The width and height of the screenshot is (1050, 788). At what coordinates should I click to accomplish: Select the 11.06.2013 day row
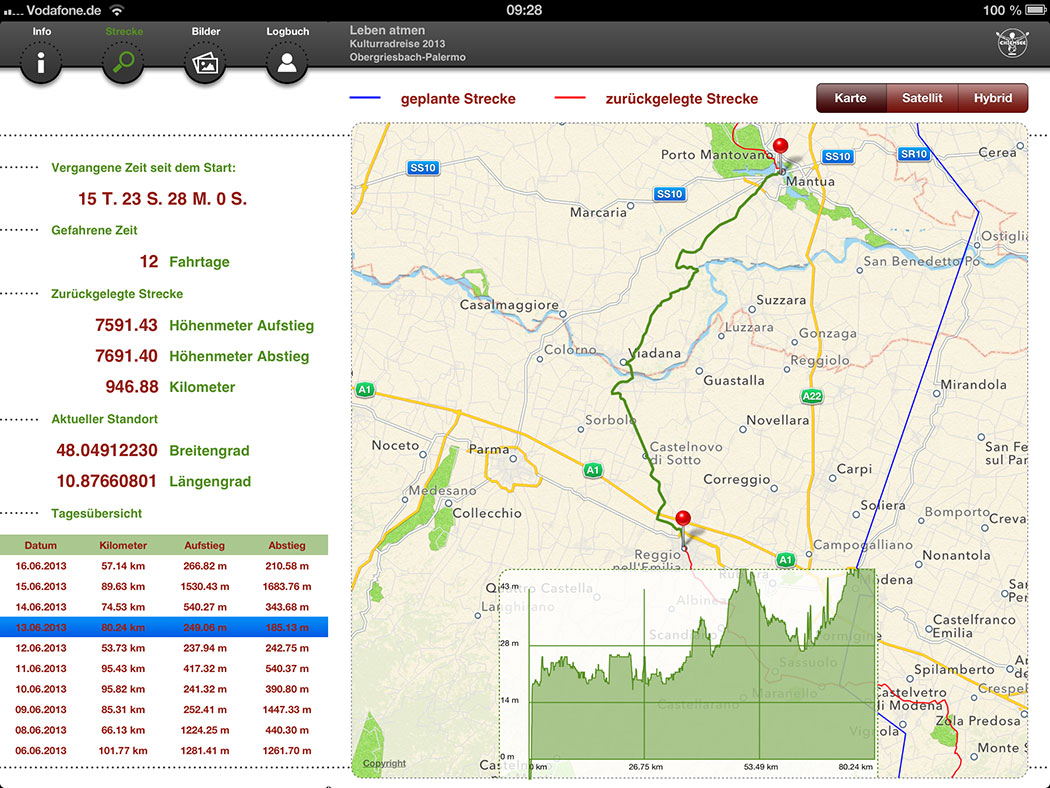(x=164, y=668)
